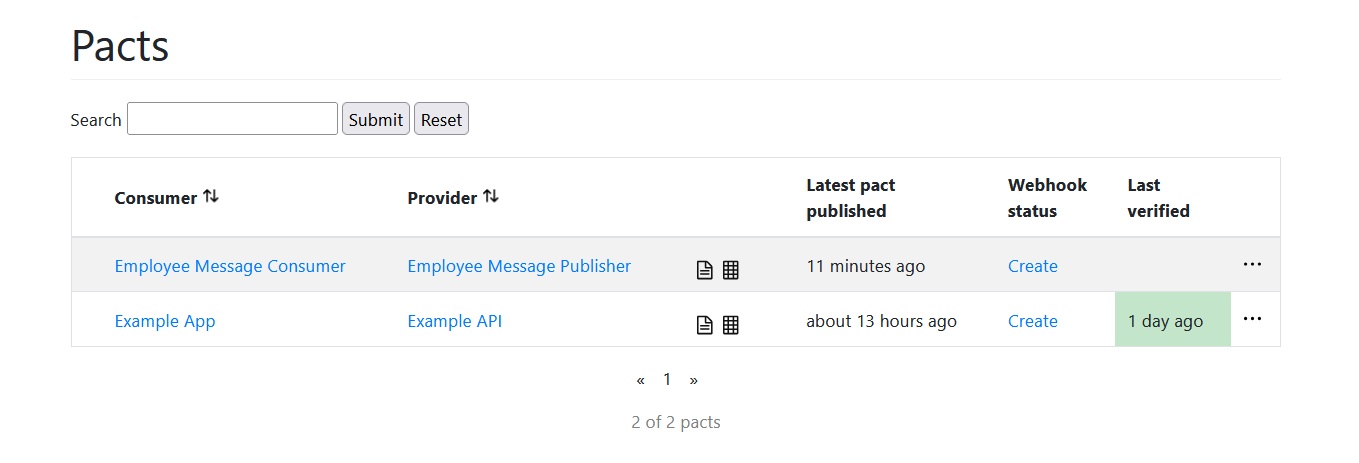Sort table by Consumer column arrows
Viewport: 1359px width, 463px height.
210,197
